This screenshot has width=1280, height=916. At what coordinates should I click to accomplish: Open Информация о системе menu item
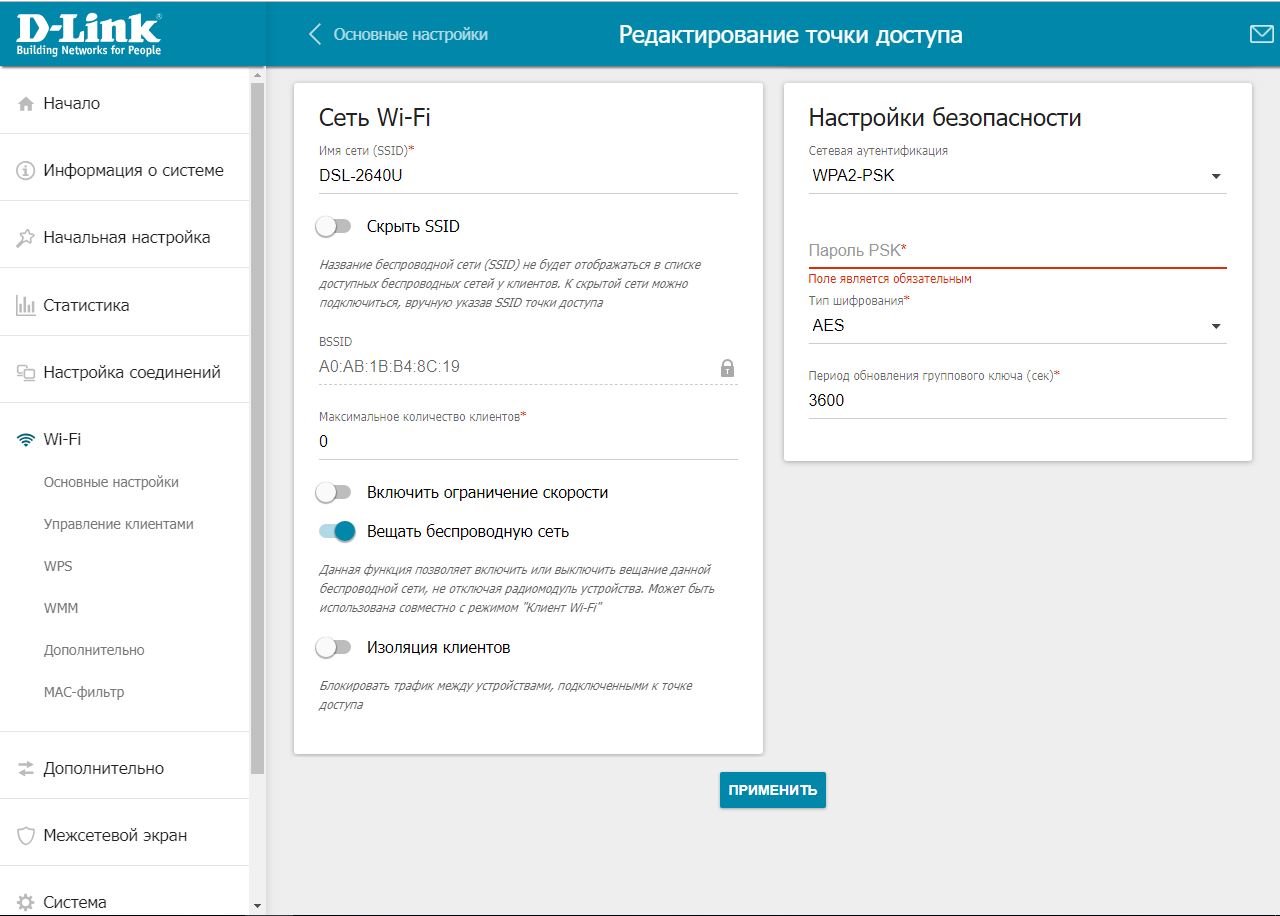(x=124, y=170)
